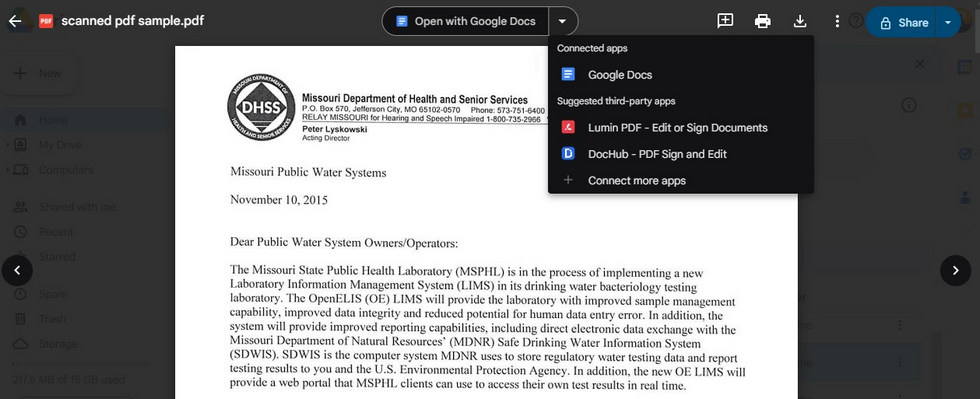Image resolution: width=980 pixels, height=399 pixels.
Task: Collapse the Open with dropdown arrow
Action: pyautogui.click(x=562, y=21)
